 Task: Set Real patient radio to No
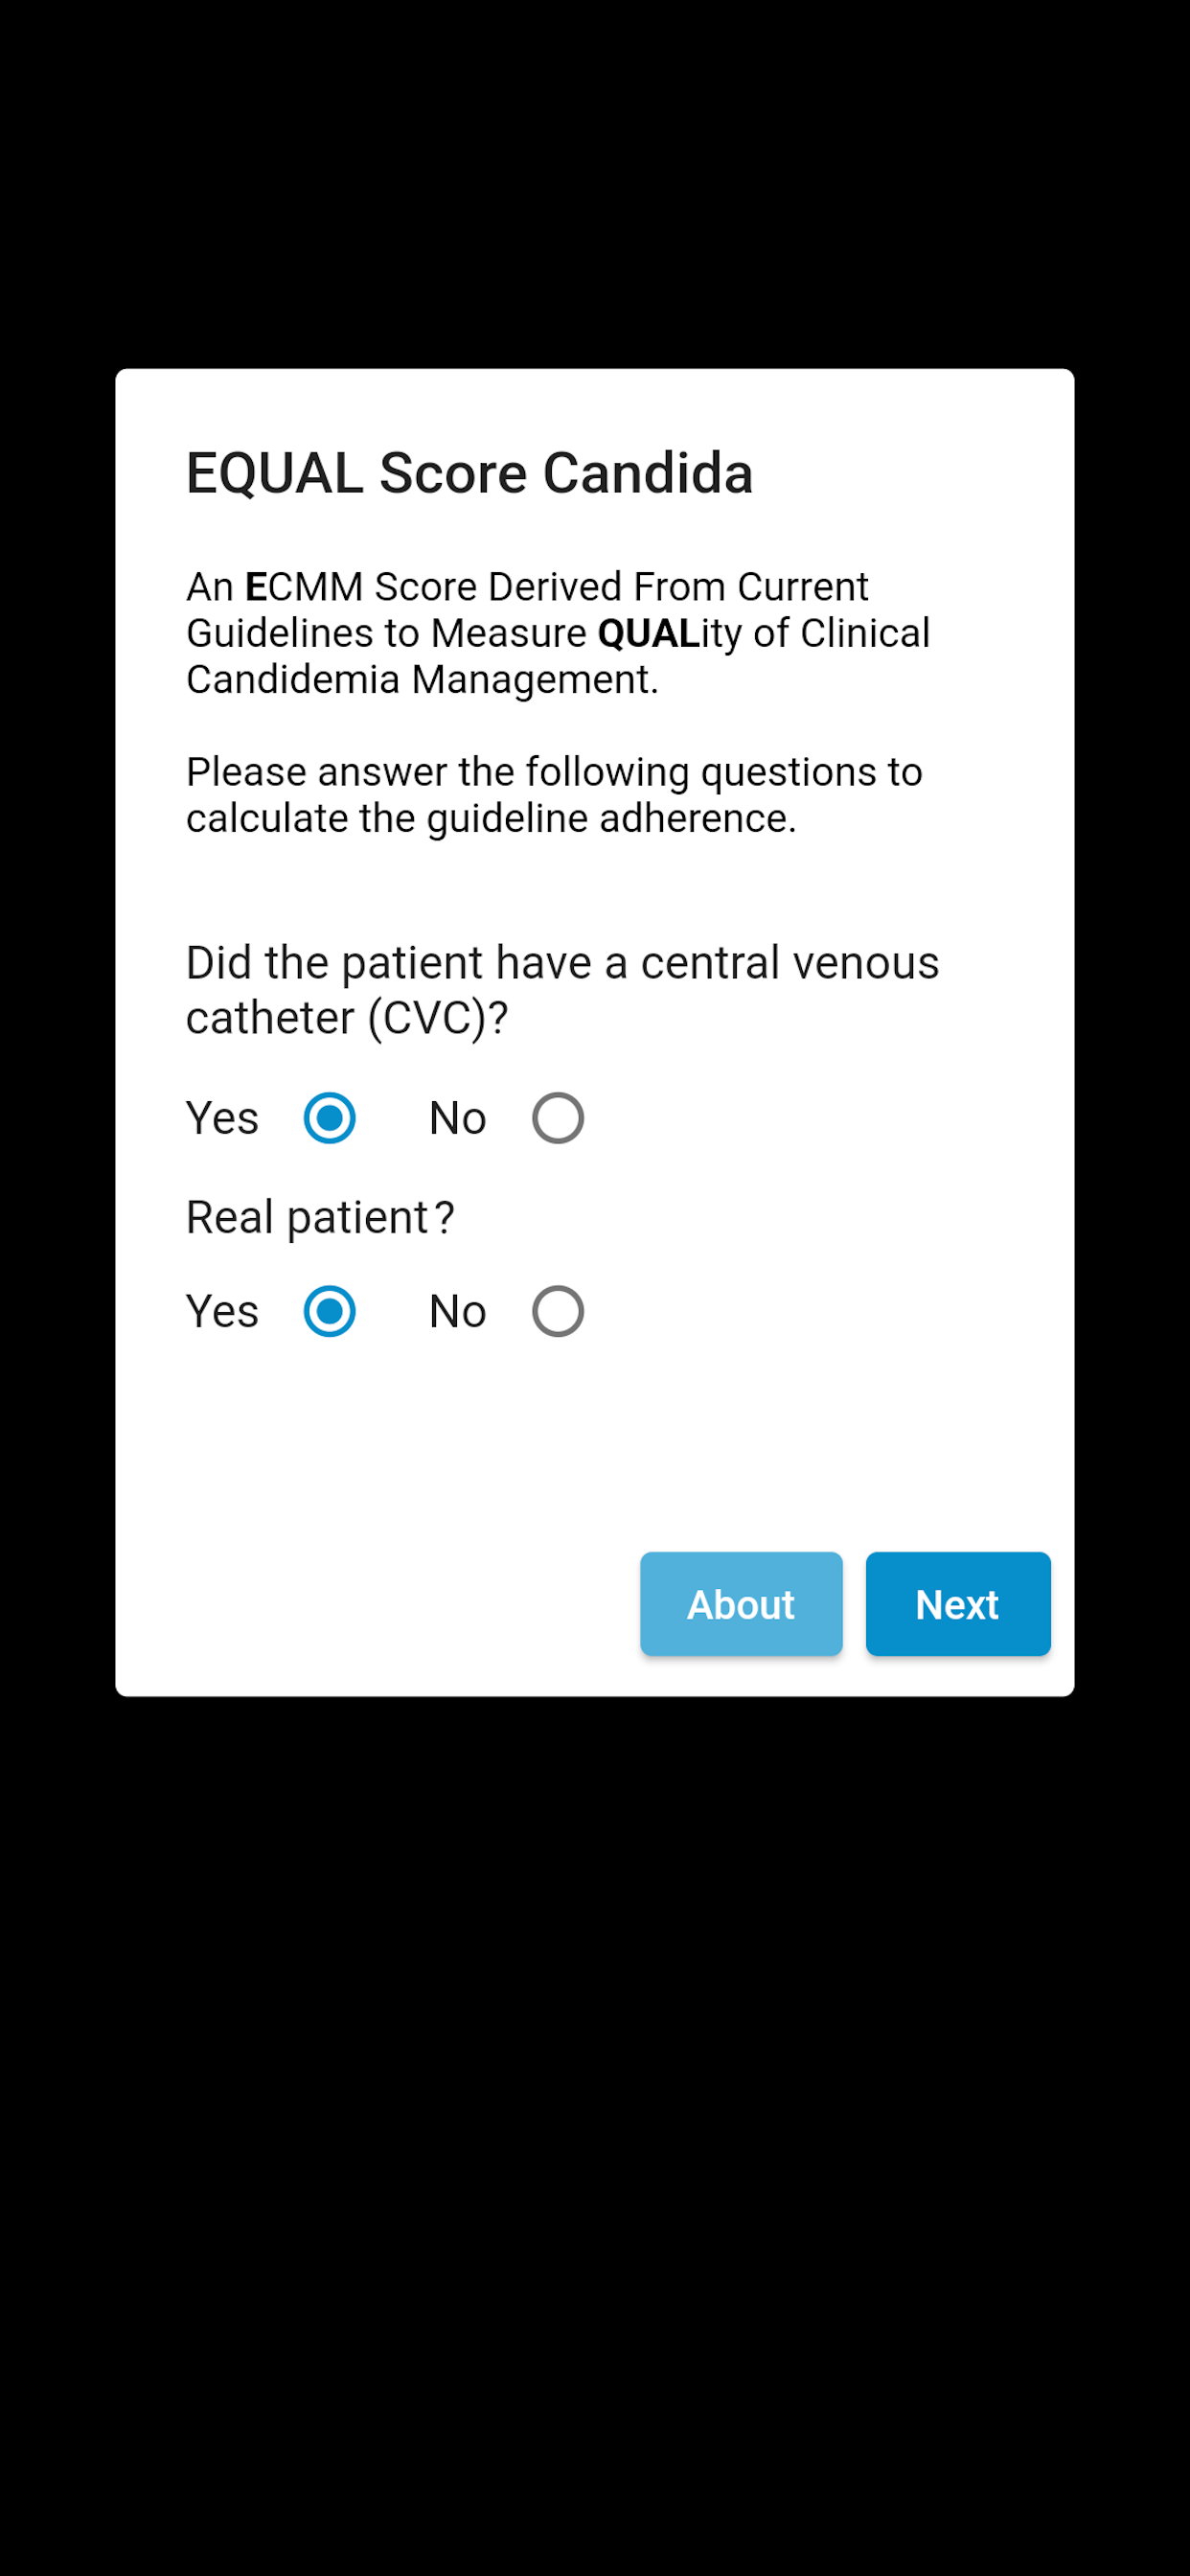coord(557,1310)
